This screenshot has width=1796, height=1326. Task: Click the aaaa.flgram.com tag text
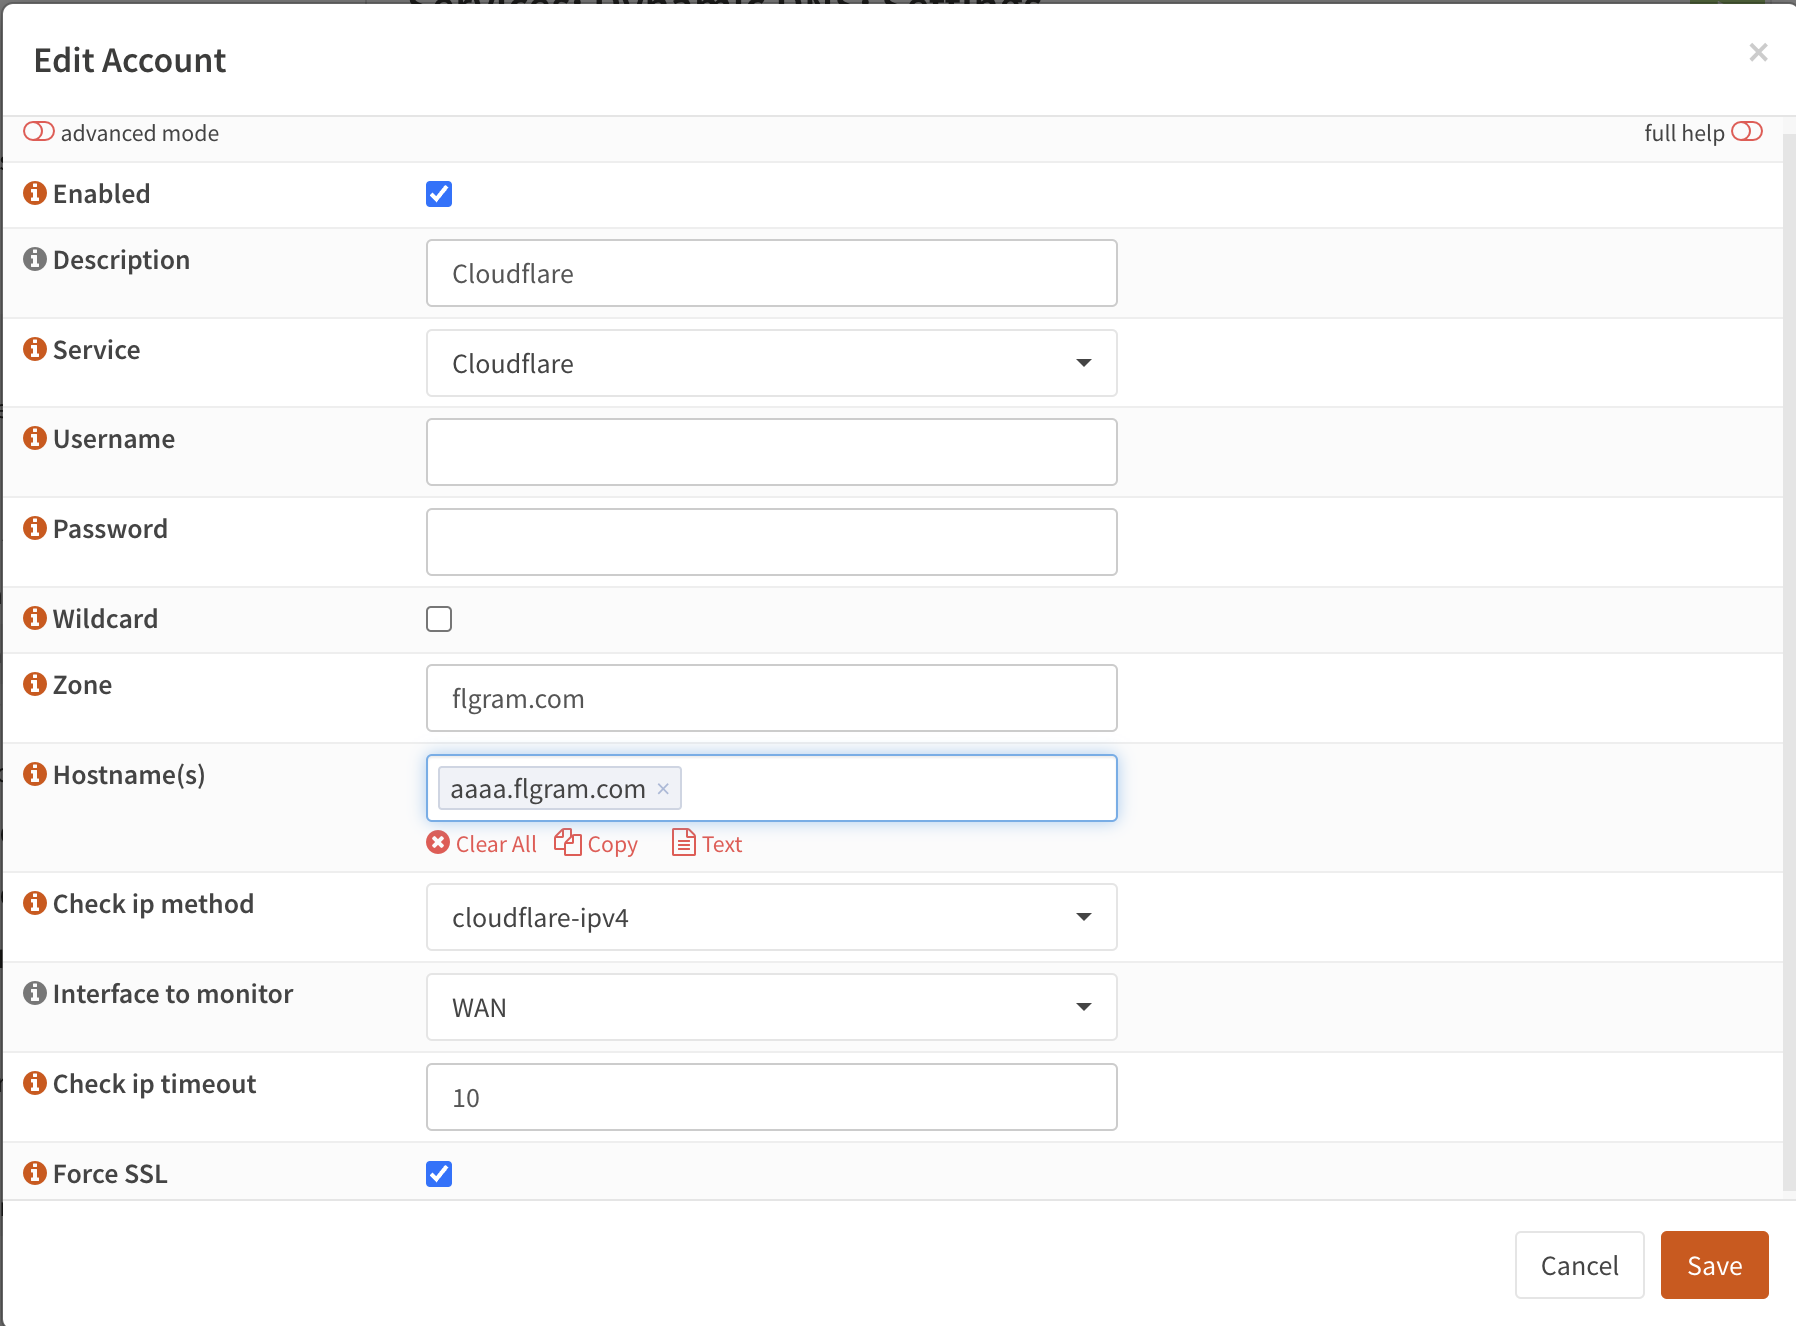548,789
